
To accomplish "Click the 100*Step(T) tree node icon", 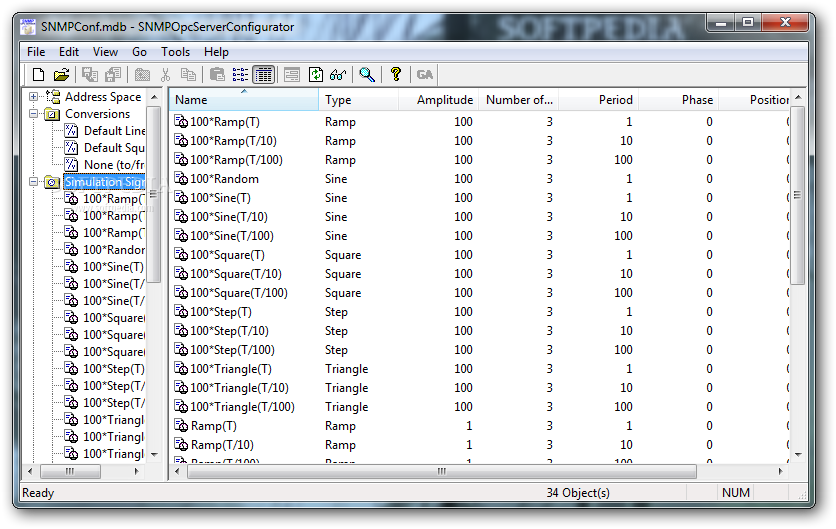I will (x=71, y=368).
